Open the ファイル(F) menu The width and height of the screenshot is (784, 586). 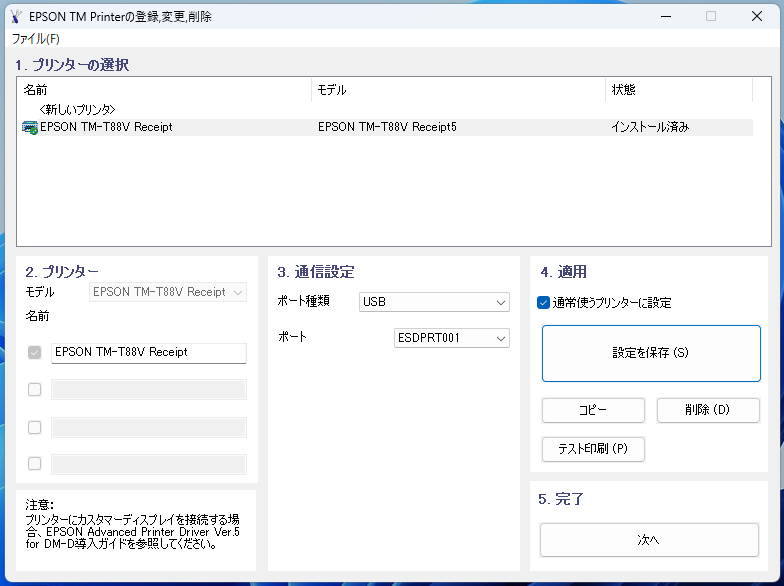click(36, 39)
